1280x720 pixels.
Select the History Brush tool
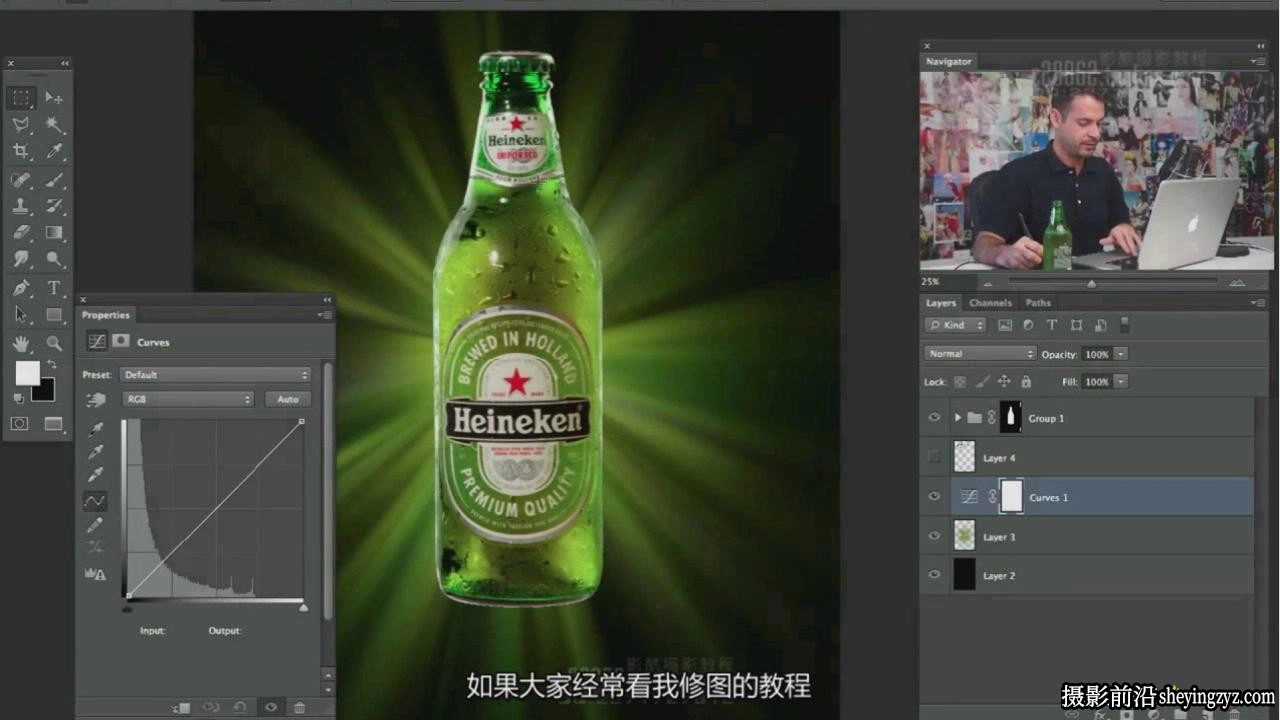tap(54, 206)
